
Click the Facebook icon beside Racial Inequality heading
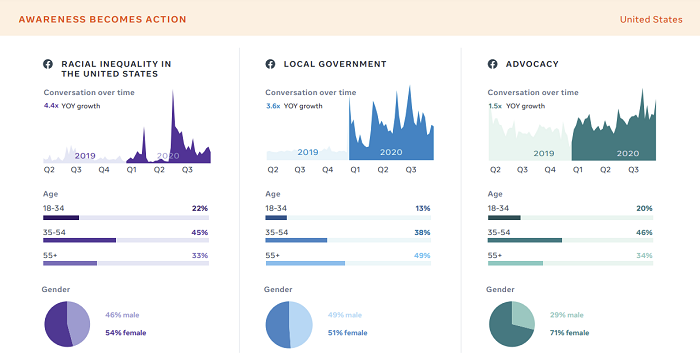tap(48, 64)
